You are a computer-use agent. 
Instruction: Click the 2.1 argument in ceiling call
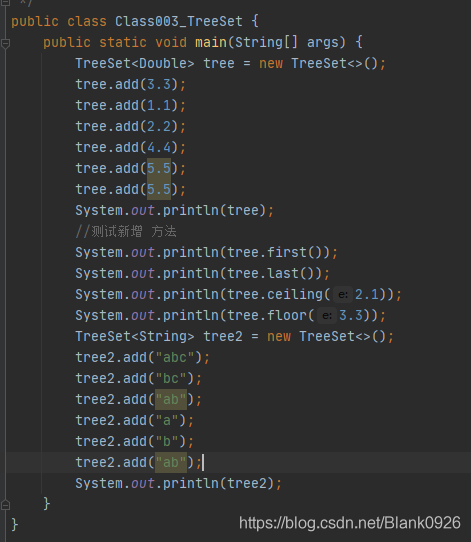[x=367, y=295]
